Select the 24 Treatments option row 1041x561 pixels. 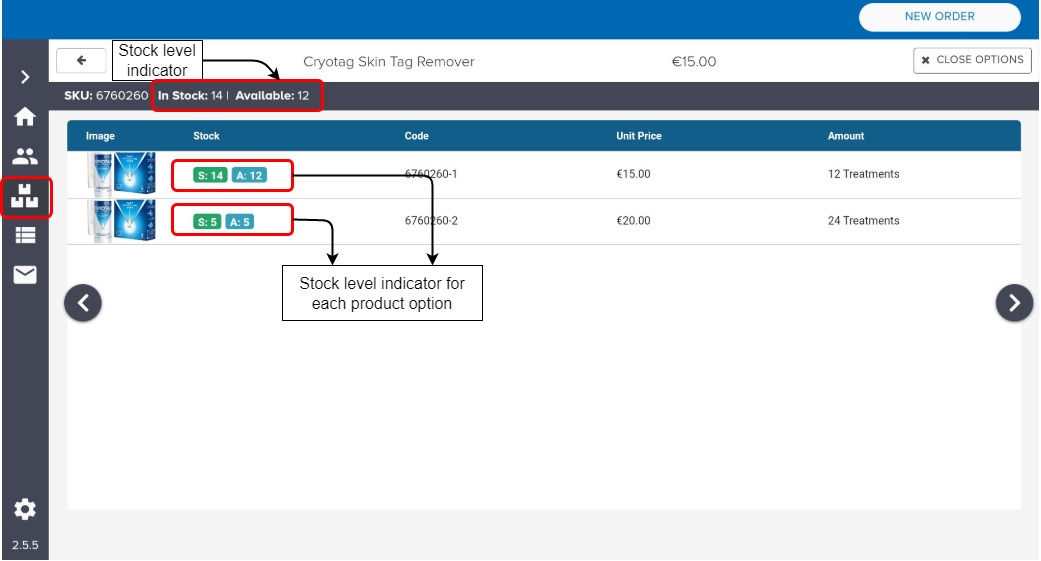[863, 221]
